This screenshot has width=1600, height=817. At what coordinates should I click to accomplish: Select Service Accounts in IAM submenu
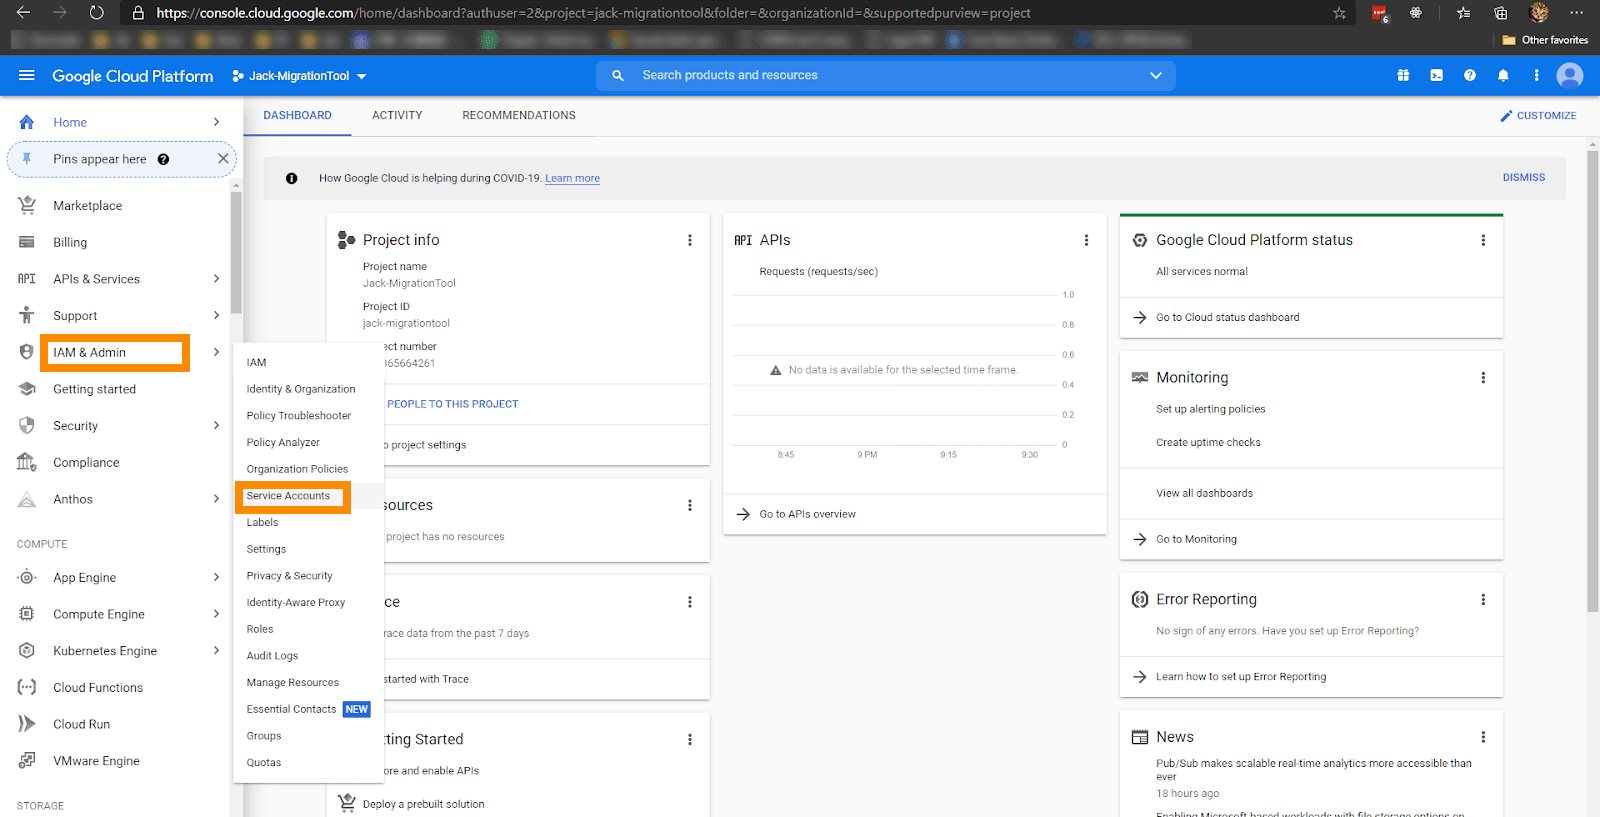[x=288, y=496]
